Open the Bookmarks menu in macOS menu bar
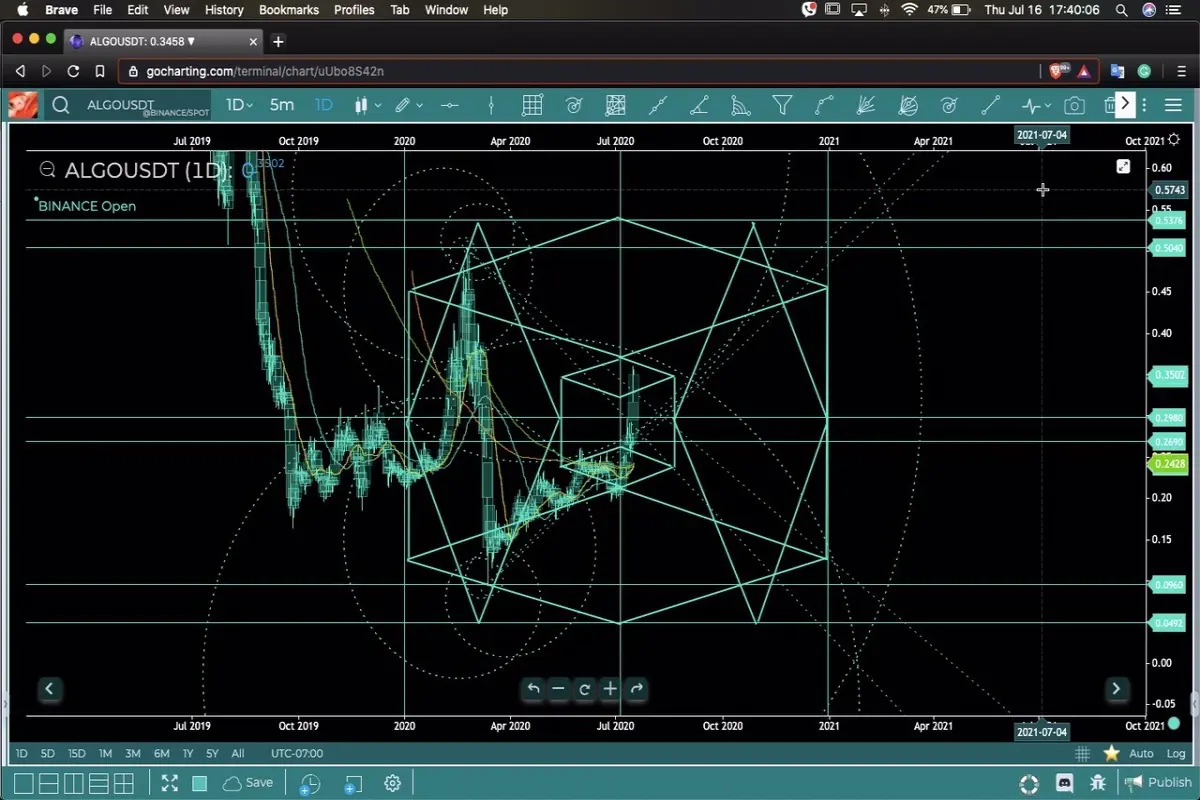The height and width of the screenshot is (800, 1200). click(288, 10)
